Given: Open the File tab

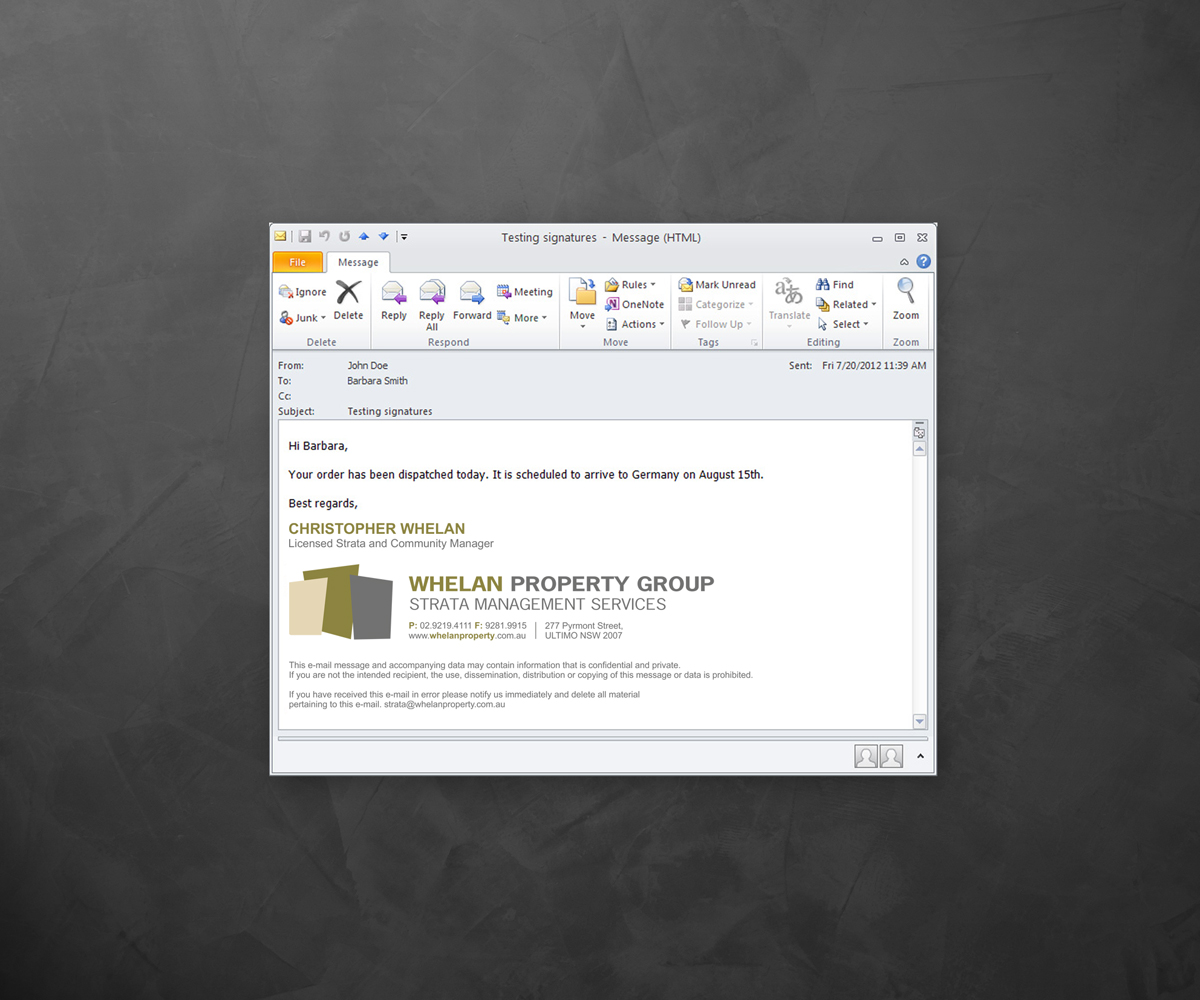Looking at the screenshot, I should (x=298, y=262).
